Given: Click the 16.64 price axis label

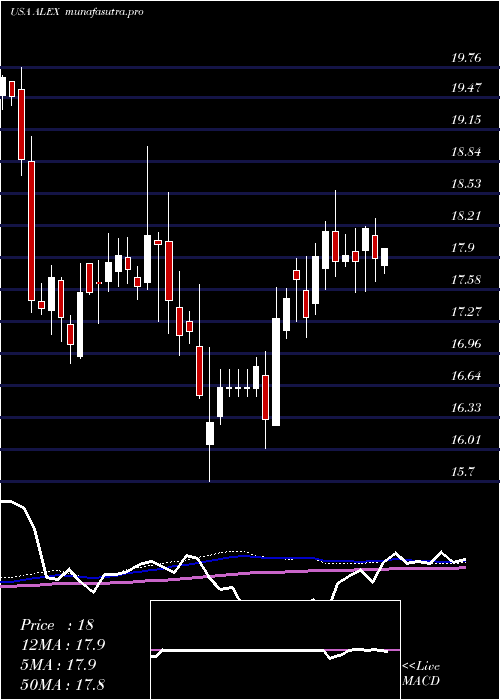Looking at the screenshot, I should [x=467, y=375].
